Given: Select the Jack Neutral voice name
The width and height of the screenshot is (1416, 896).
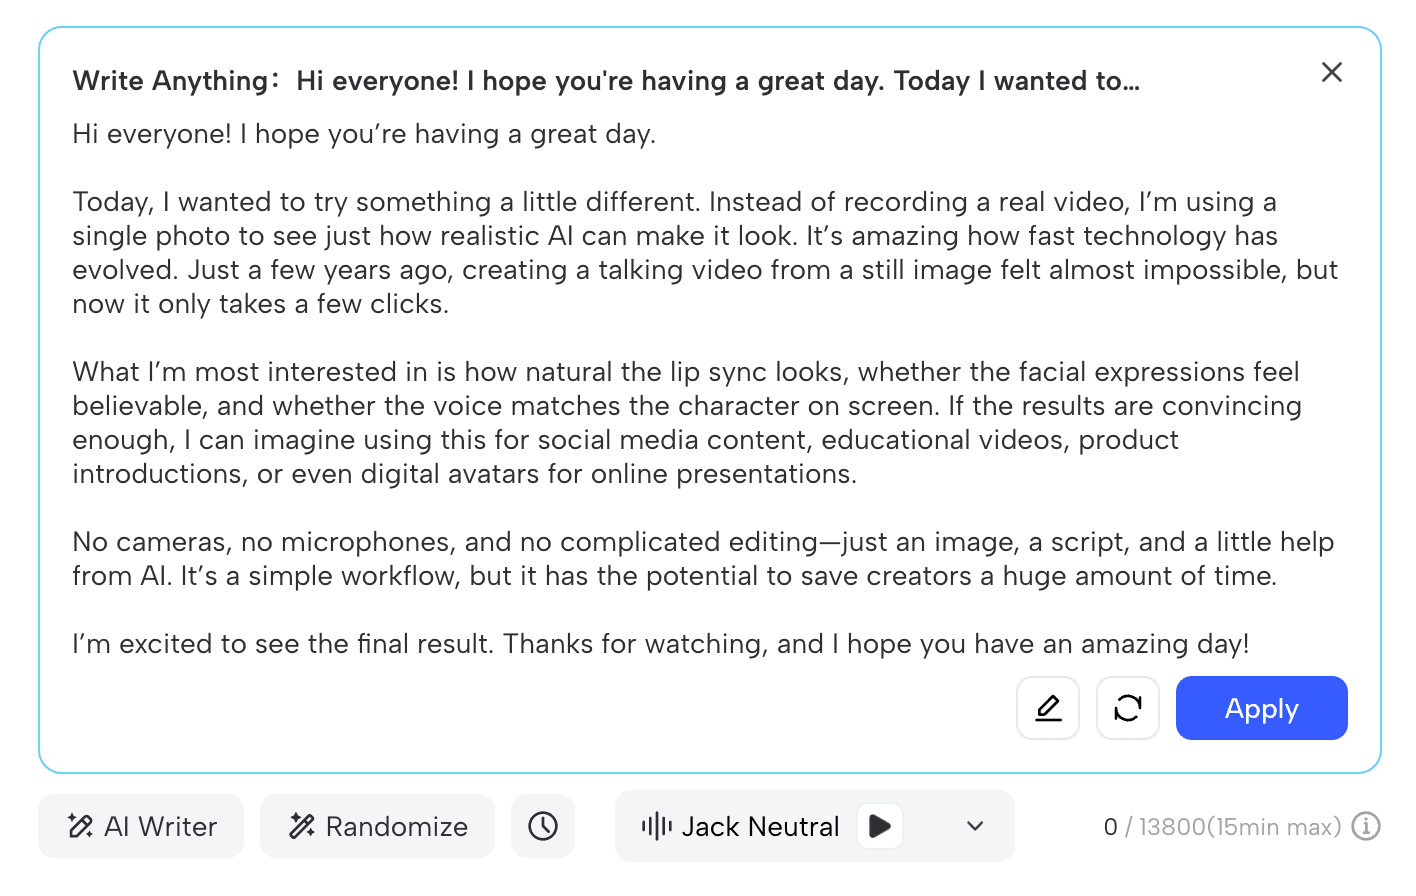Looking at the screenshot, I should coord(760,827).
